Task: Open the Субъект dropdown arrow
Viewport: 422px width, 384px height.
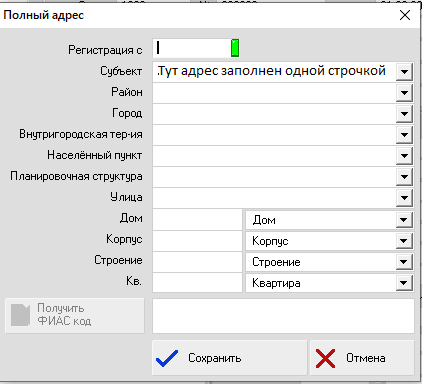Action: point(404,71)
